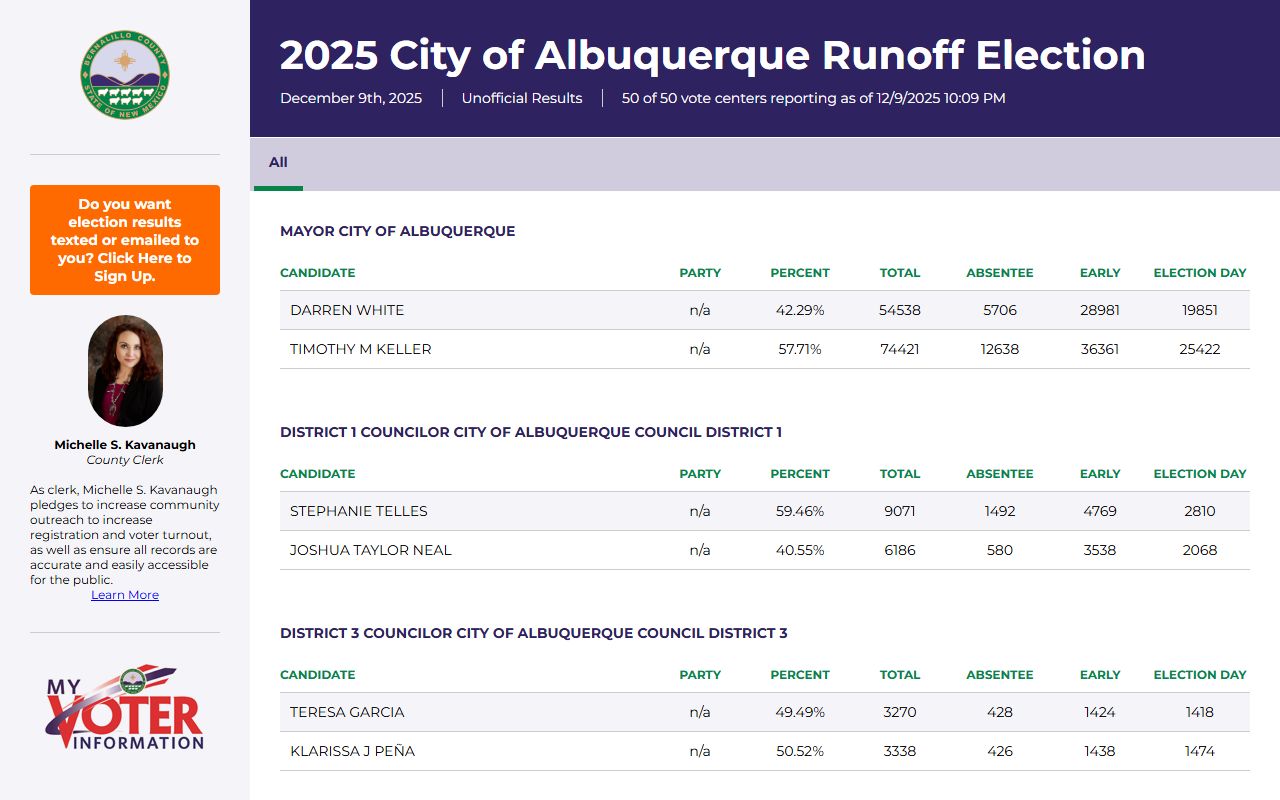Screen dimensions: 1280x800
Task: Click the December 9th, 2025 date
Action: [351, 98]
